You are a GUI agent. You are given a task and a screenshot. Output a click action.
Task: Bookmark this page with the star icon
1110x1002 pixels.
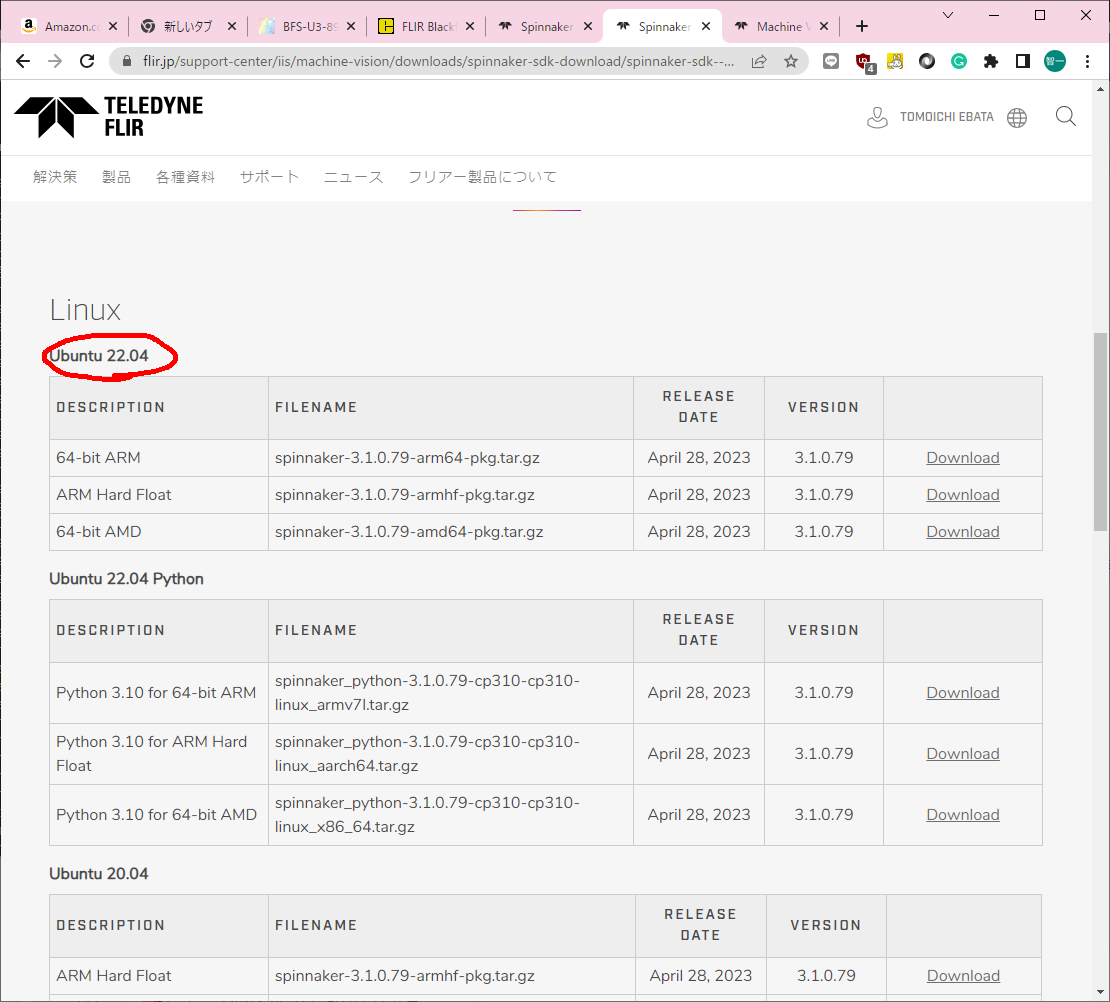pos(791,61)
